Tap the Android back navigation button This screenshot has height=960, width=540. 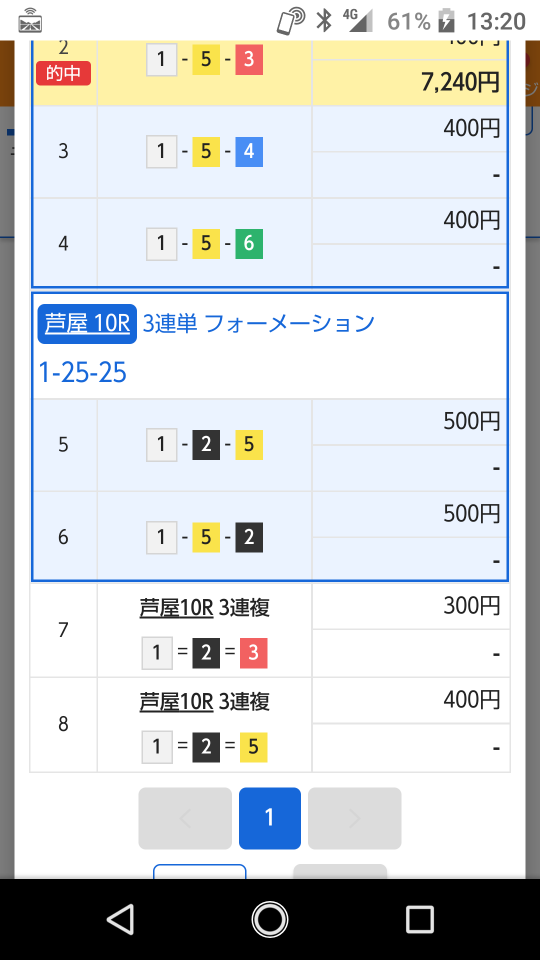click(x=121, y=920)
